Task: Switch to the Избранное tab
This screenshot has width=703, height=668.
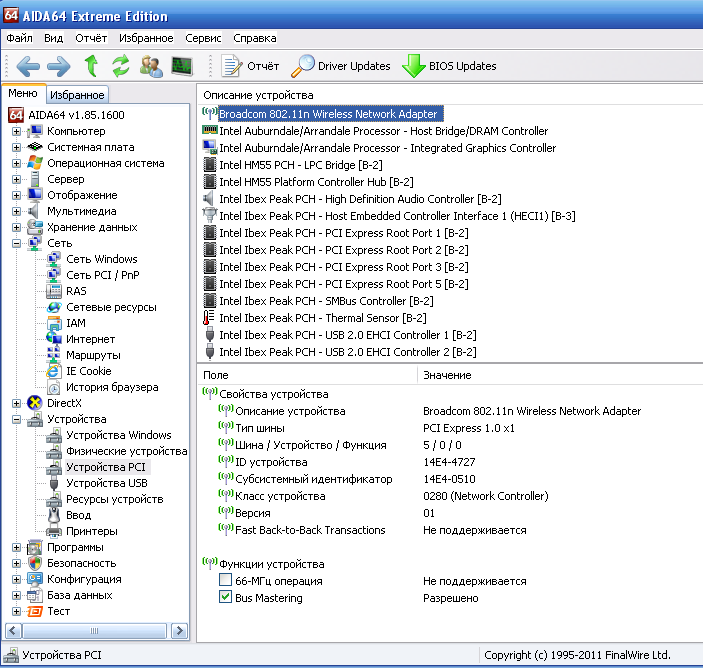Action: [77, 95]
